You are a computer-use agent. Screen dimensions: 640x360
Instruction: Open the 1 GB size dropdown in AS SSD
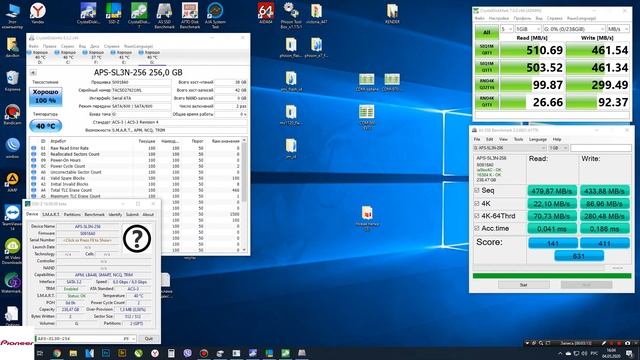pos(558,148)
